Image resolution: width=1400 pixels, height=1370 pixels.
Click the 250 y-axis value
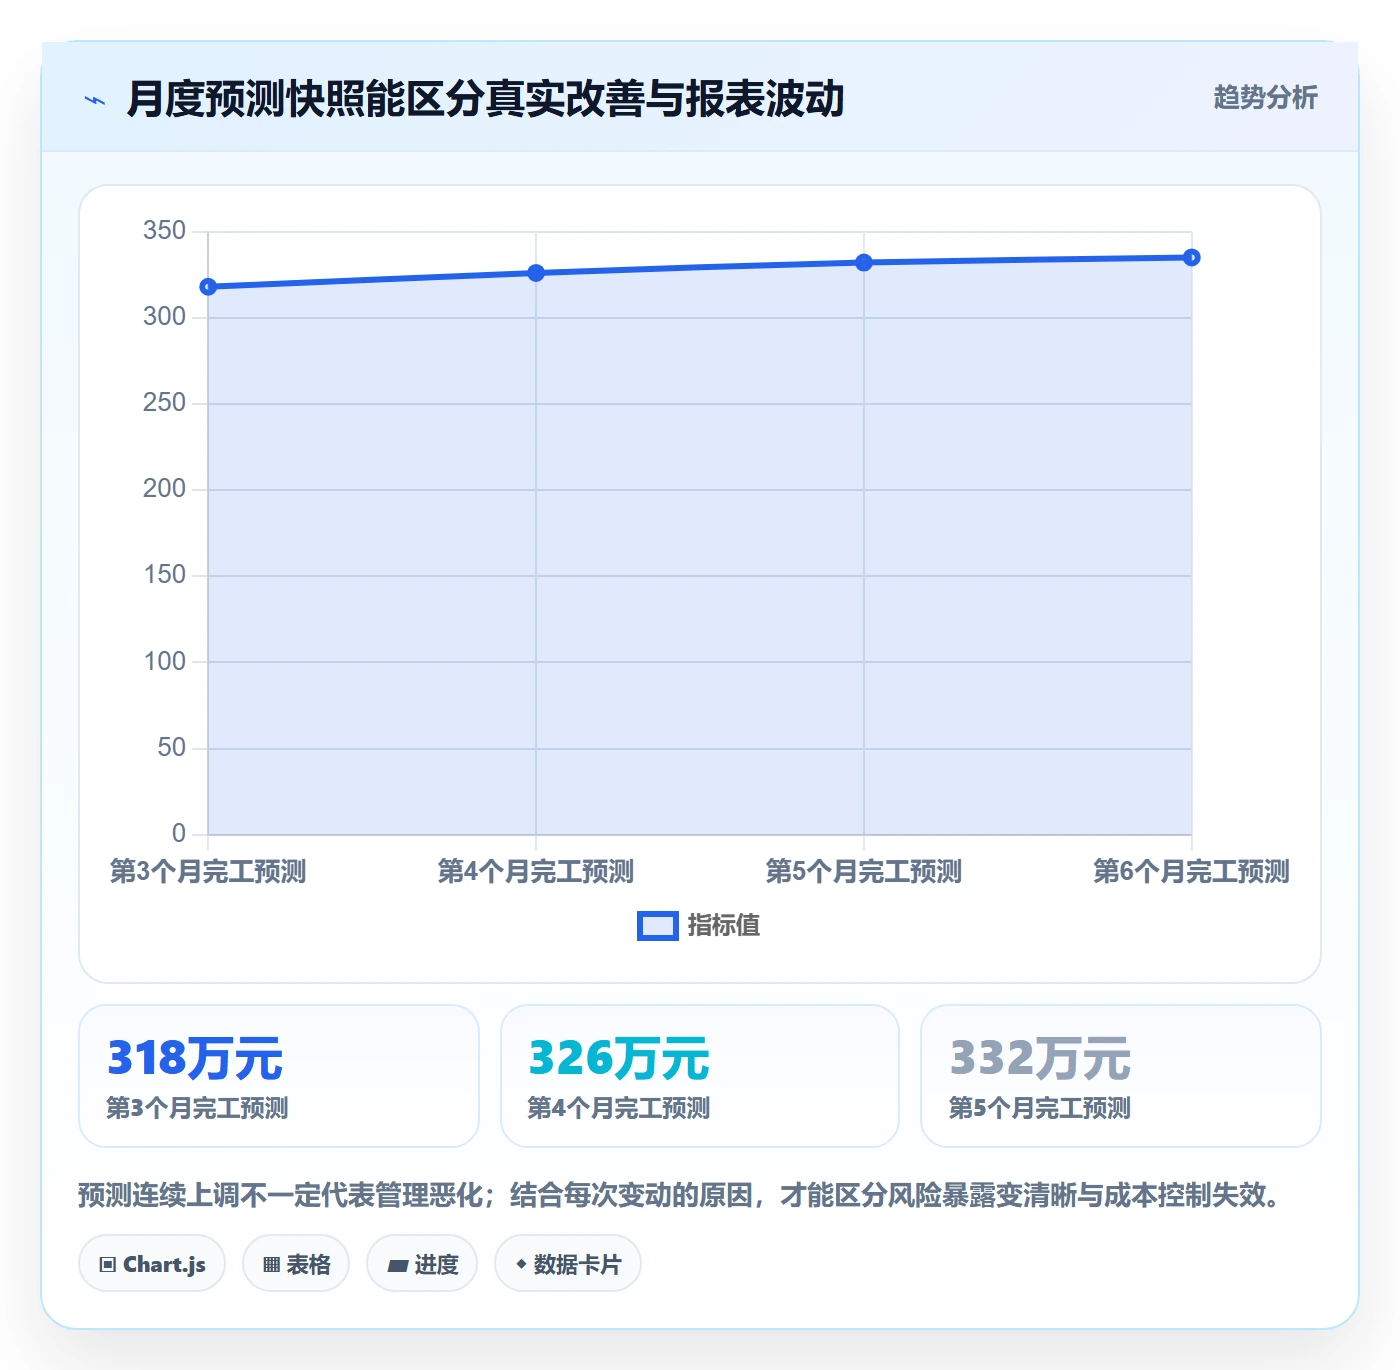(x=164, y=403)
